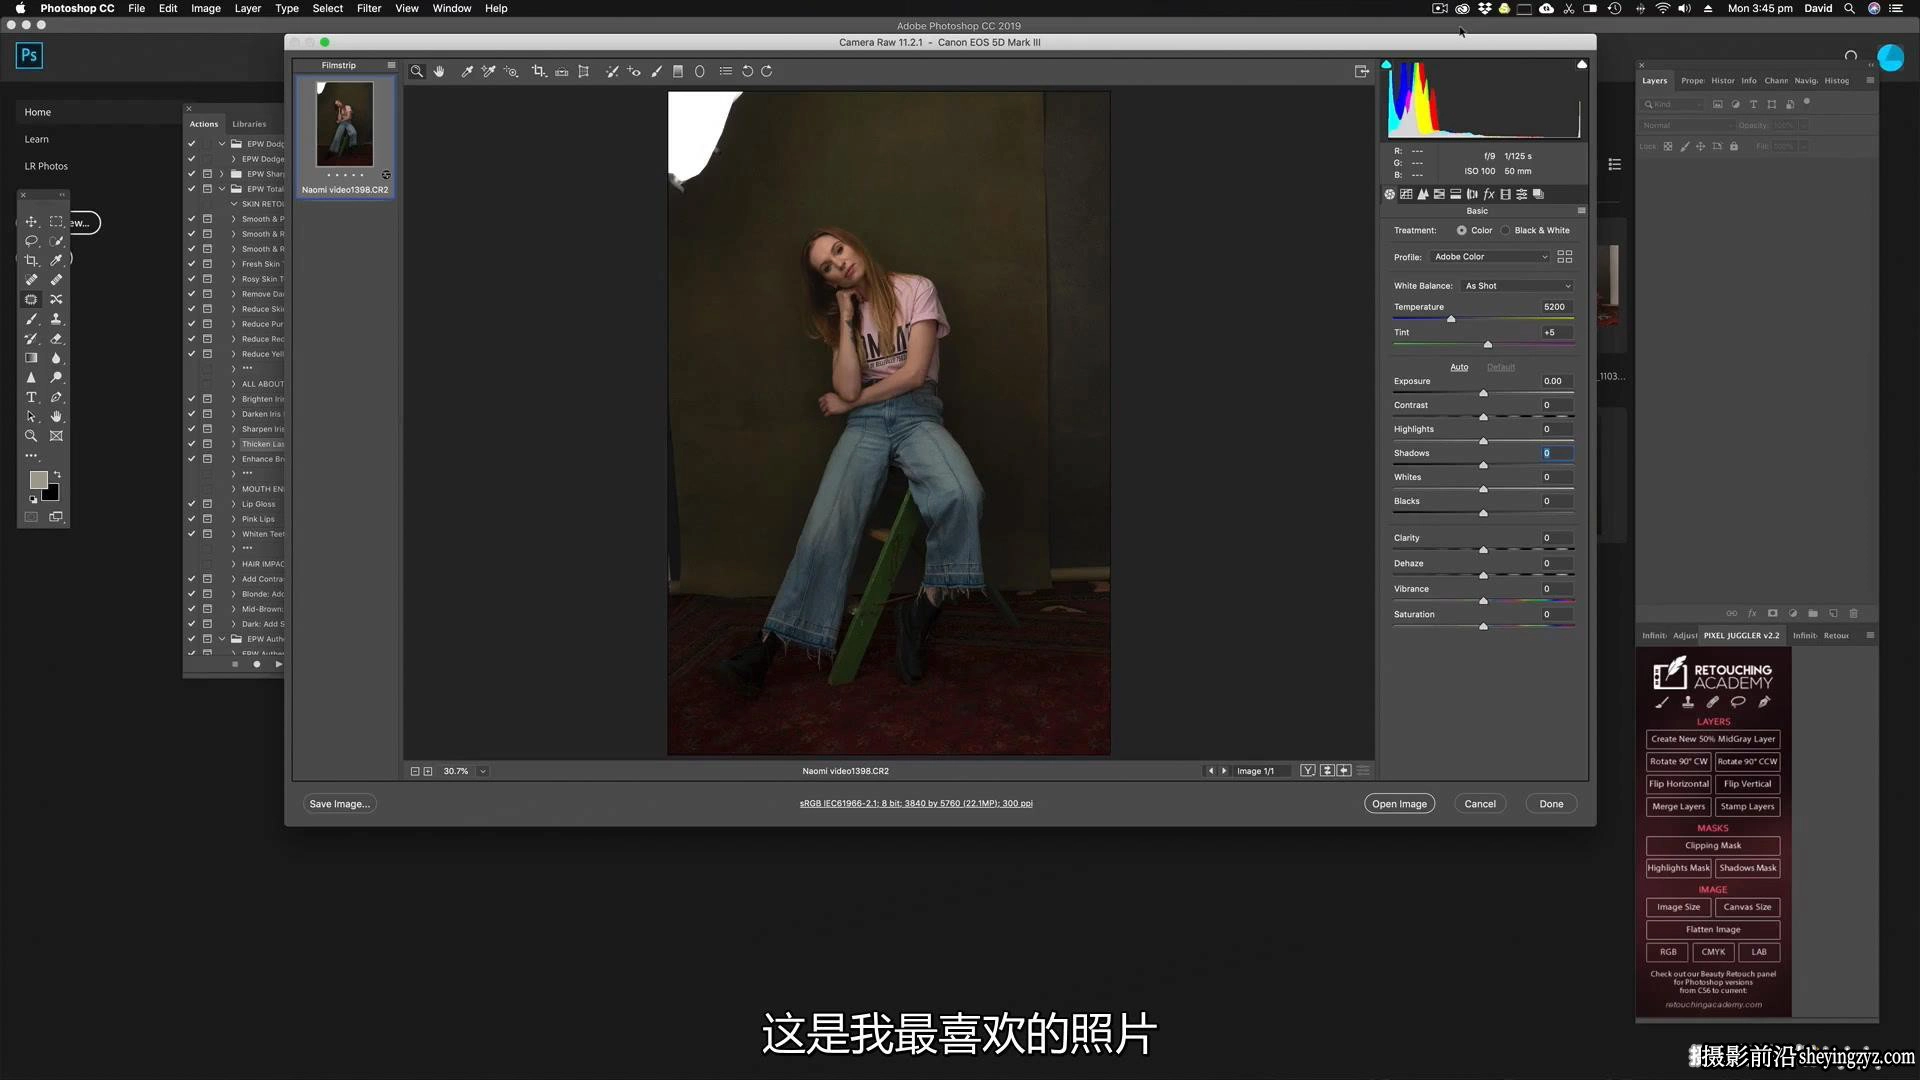Open the Snapshots panel tab
Viewport: 1920px width, 1080px height.
click(x=1538, y=194)
